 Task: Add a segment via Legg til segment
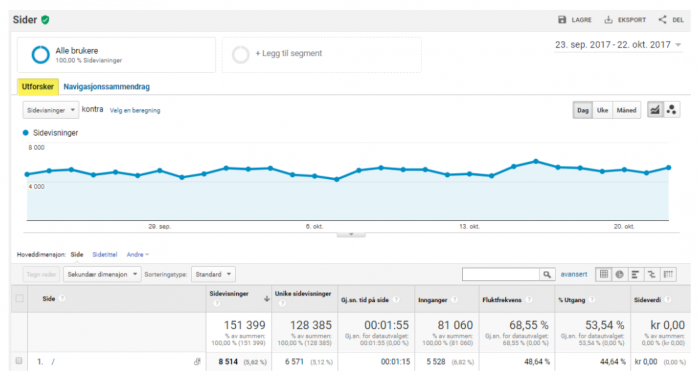[x=288, y=54]
